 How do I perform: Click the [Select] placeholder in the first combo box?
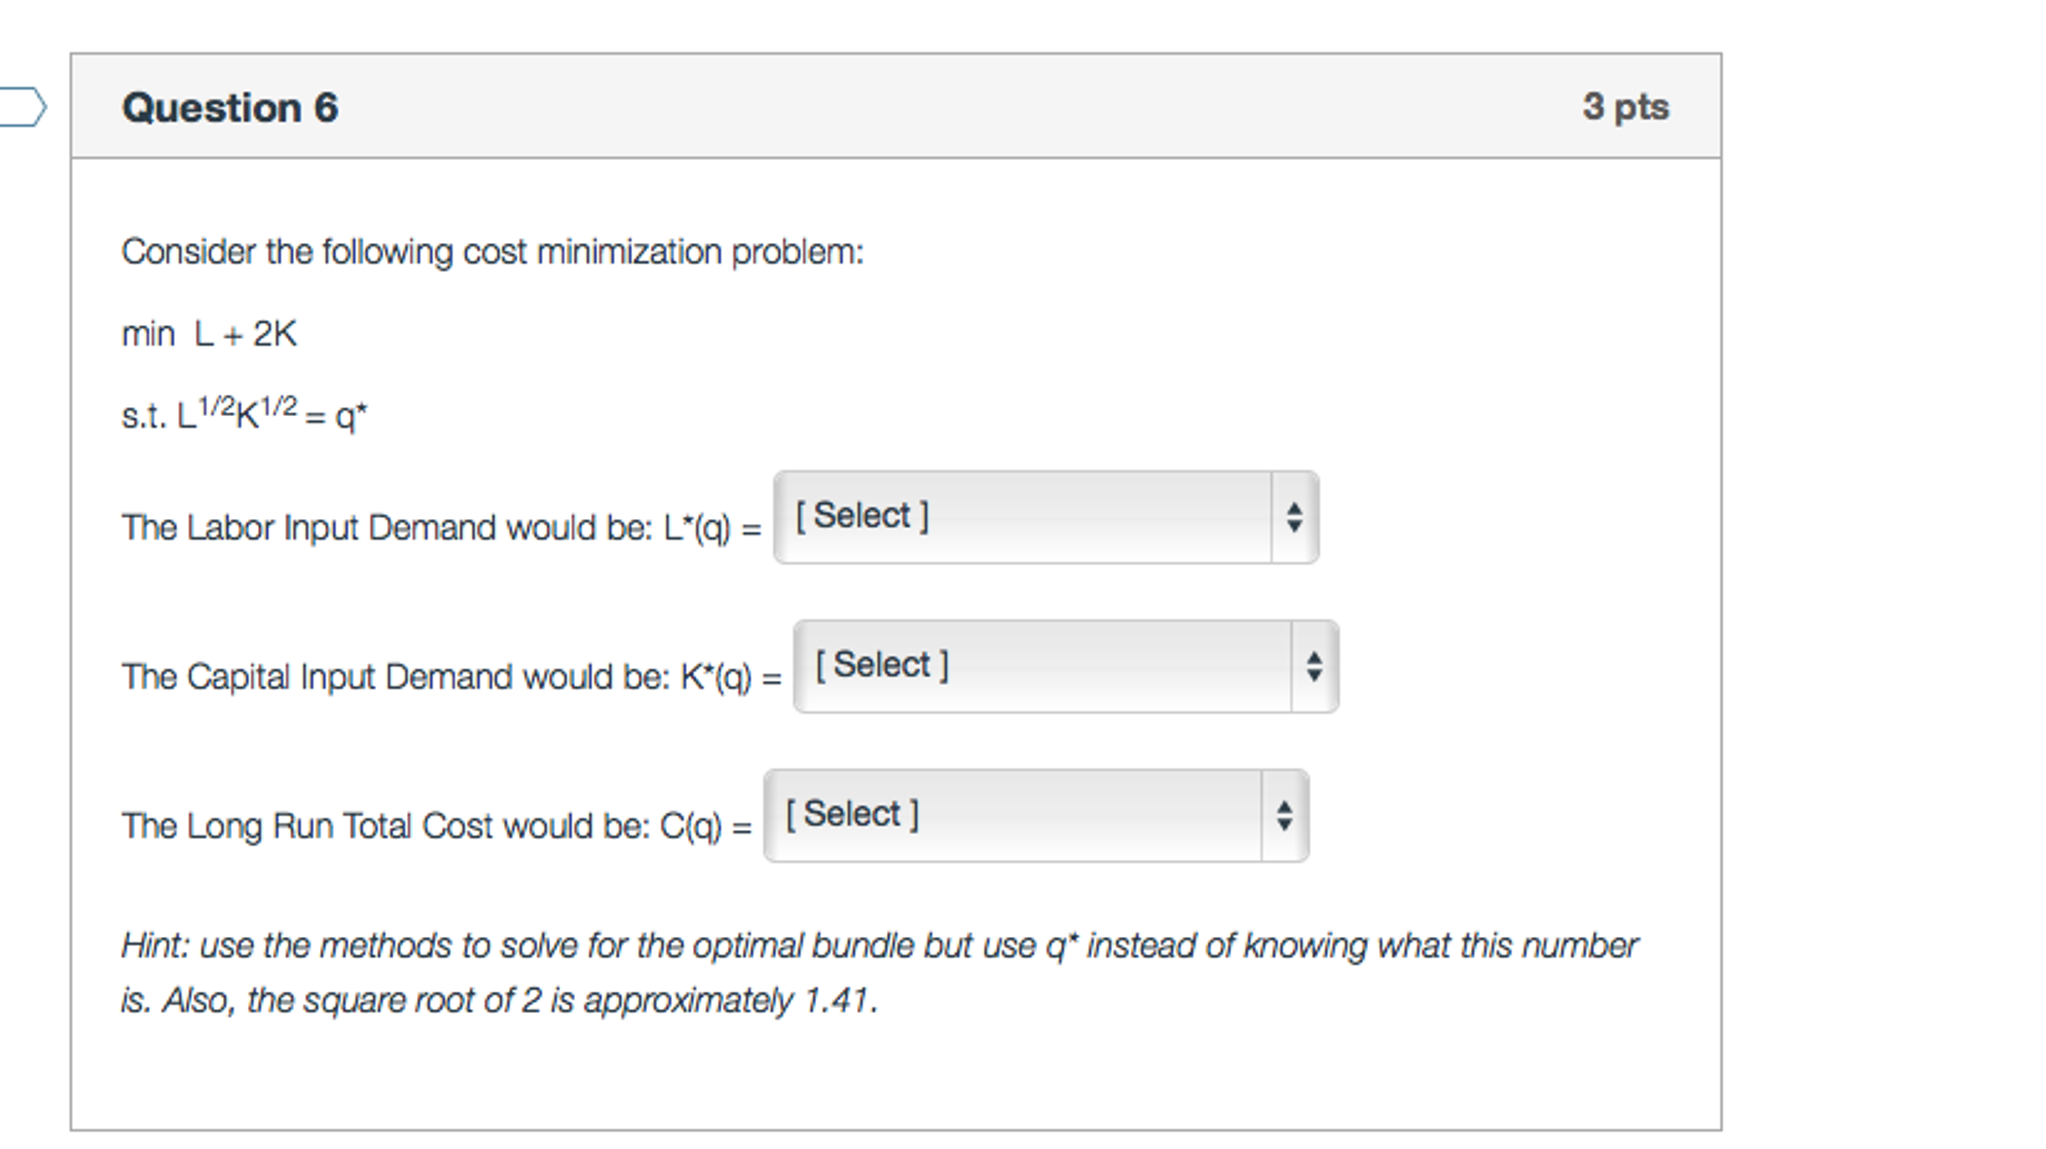(x=861, y=514)
